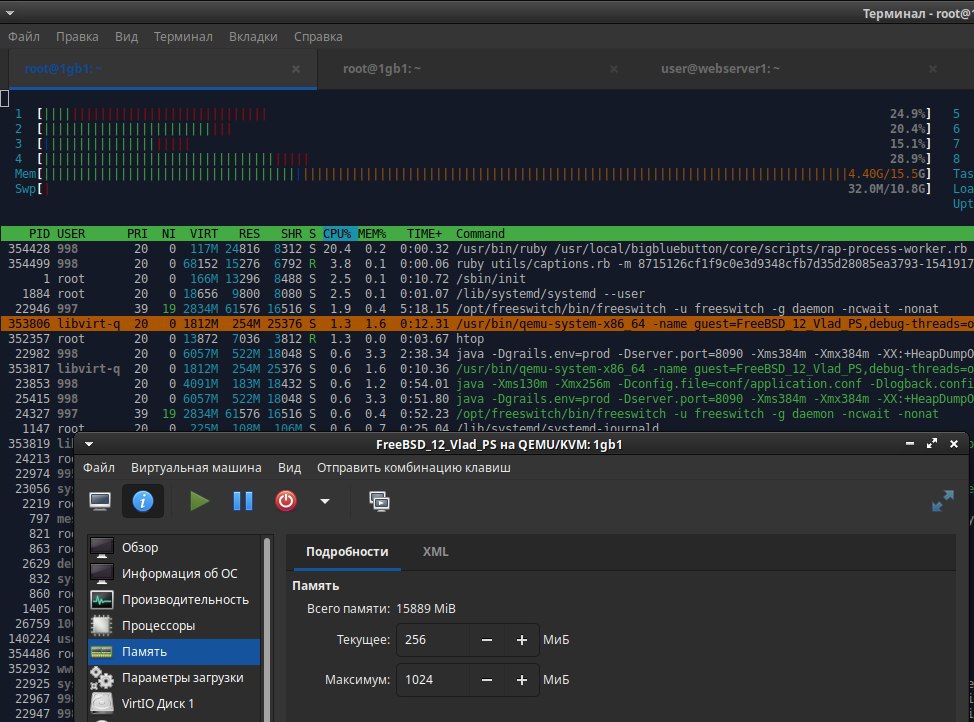Select ruby process row PID 354428
This screenshot has width=974, height=722.
pos(487,249)
